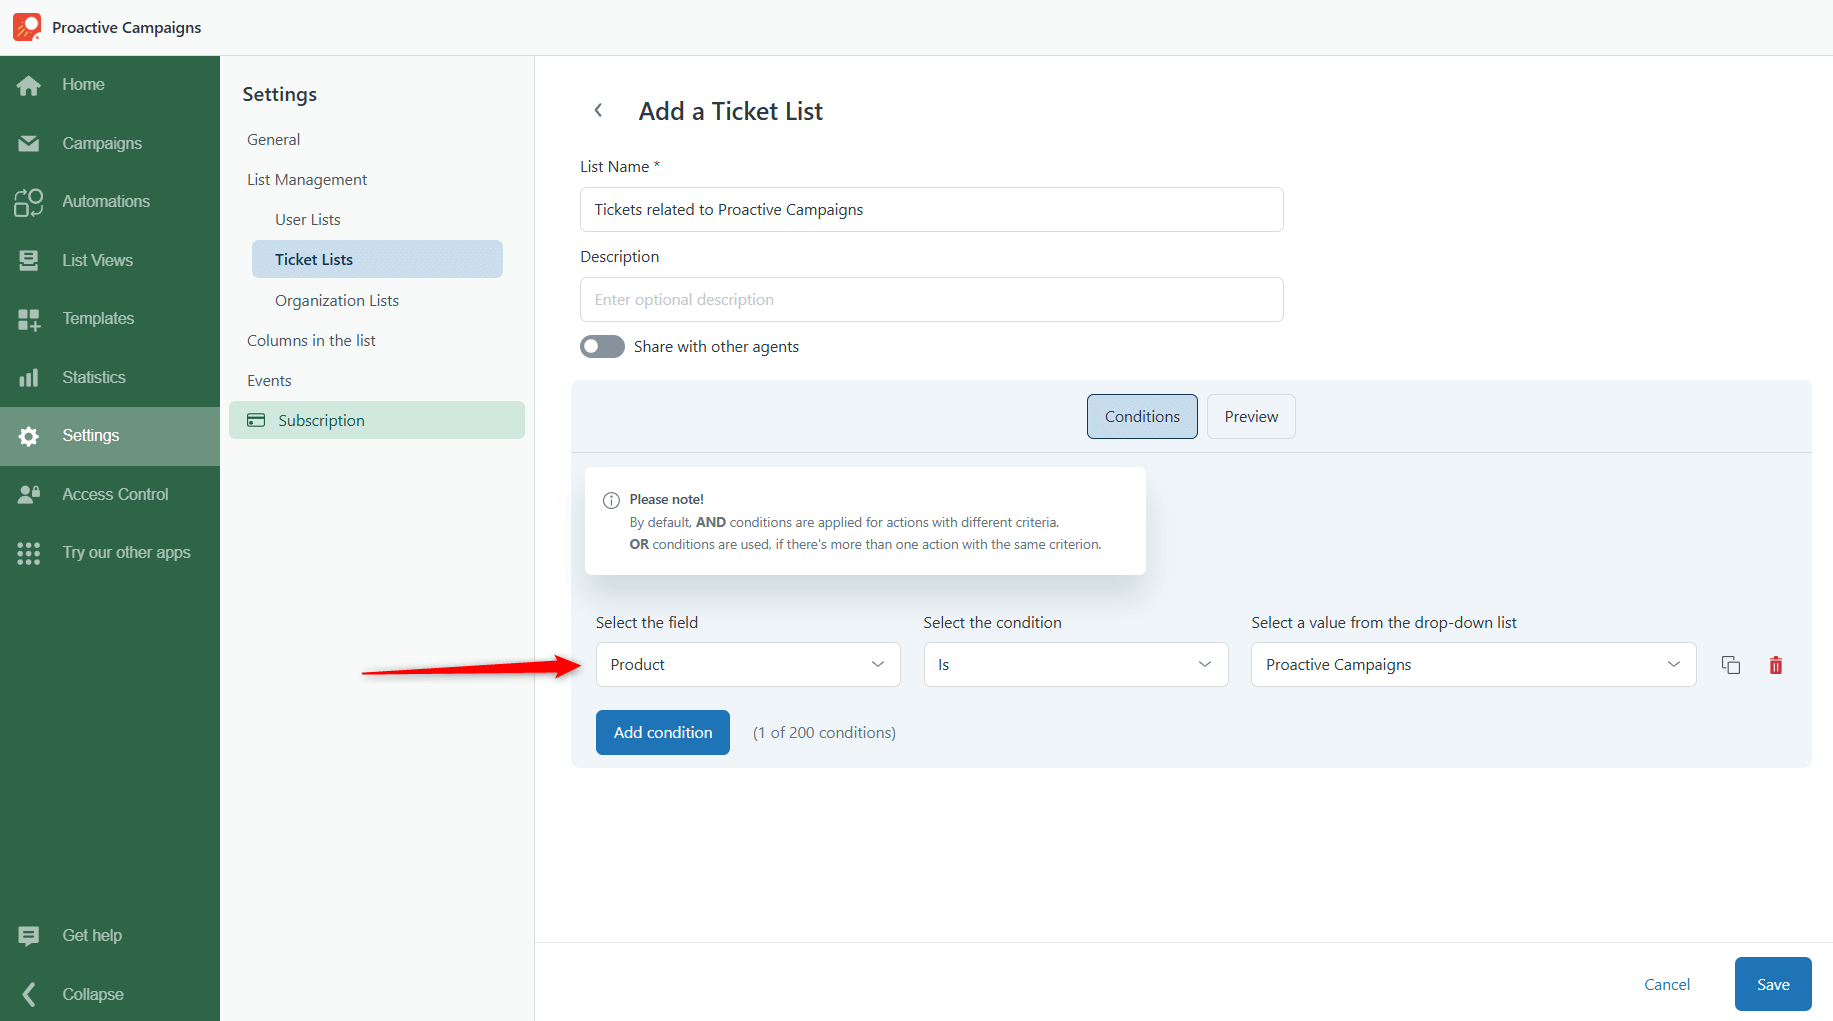The height and width of the screenshot is (1021, 1833).
Task: Delete the condition with red trash icon
Action: point(1775,665)
